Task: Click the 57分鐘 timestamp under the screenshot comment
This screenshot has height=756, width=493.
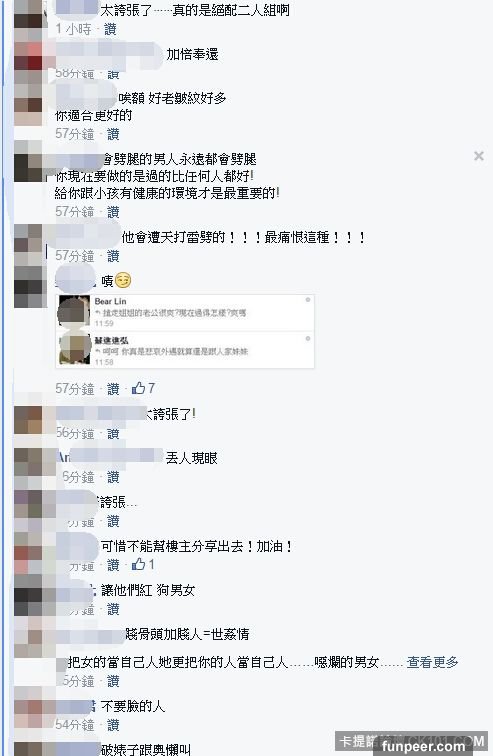Action: (x=75, y=389)
